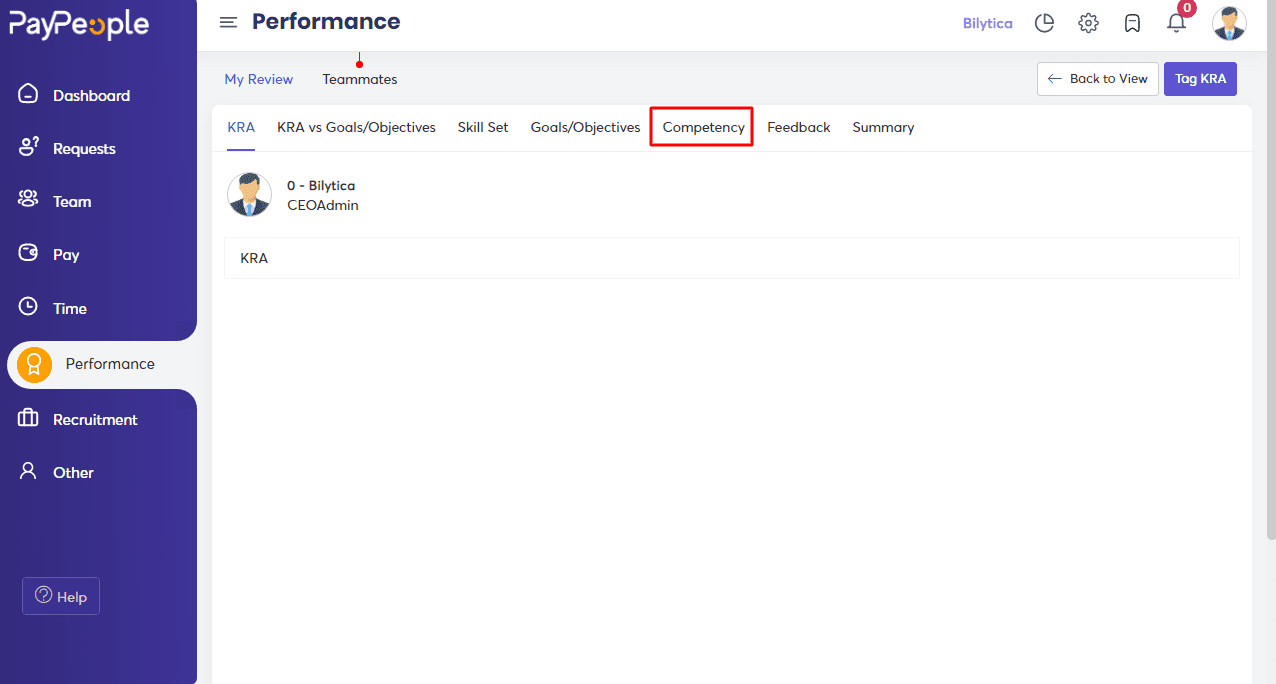Open the pie chart reports icon
Screen dimensions: 1276x684
[1044, 23]
